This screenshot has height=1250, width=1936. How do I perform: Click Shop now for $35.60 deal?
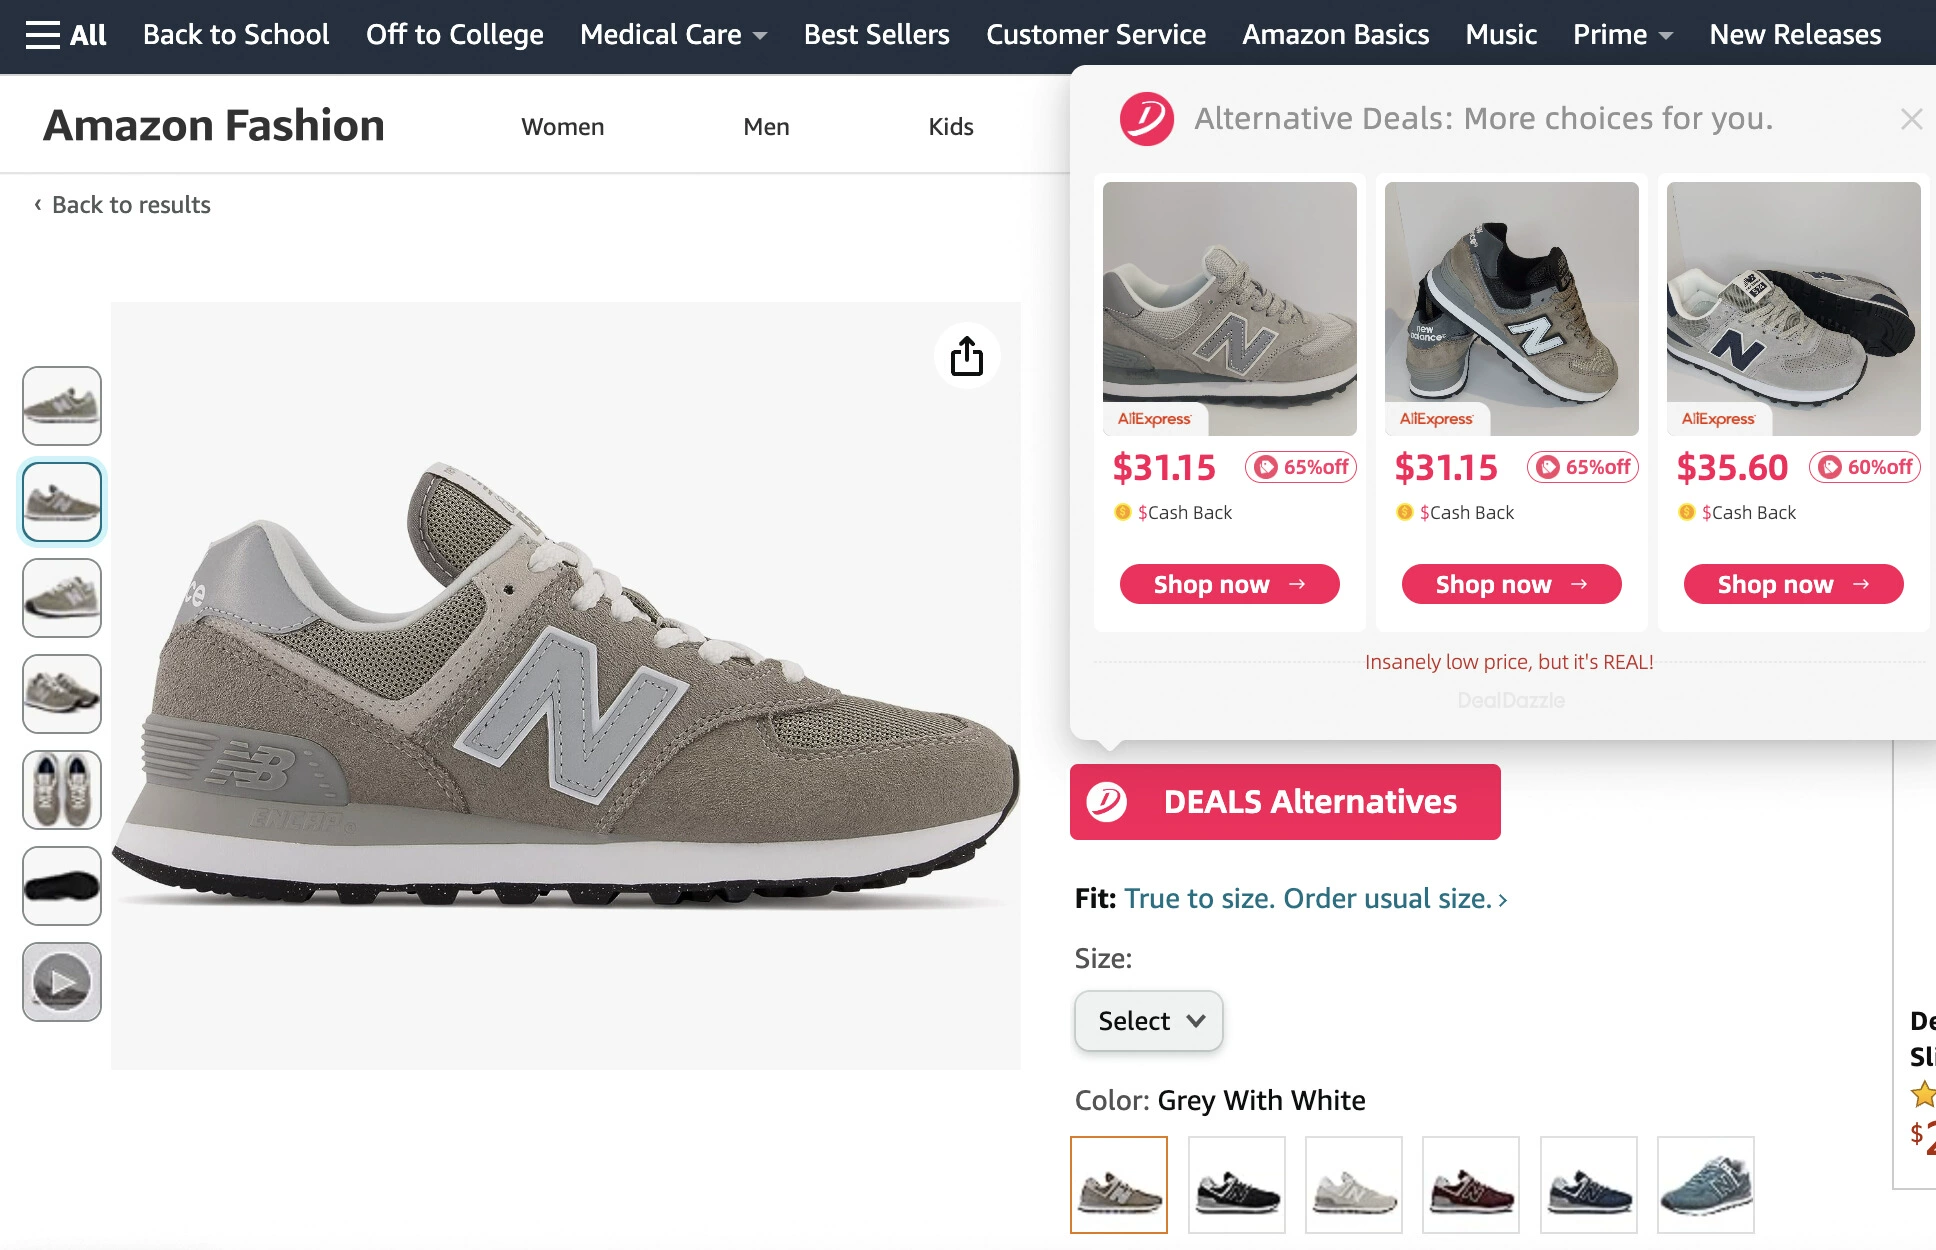pos(1793,584)
